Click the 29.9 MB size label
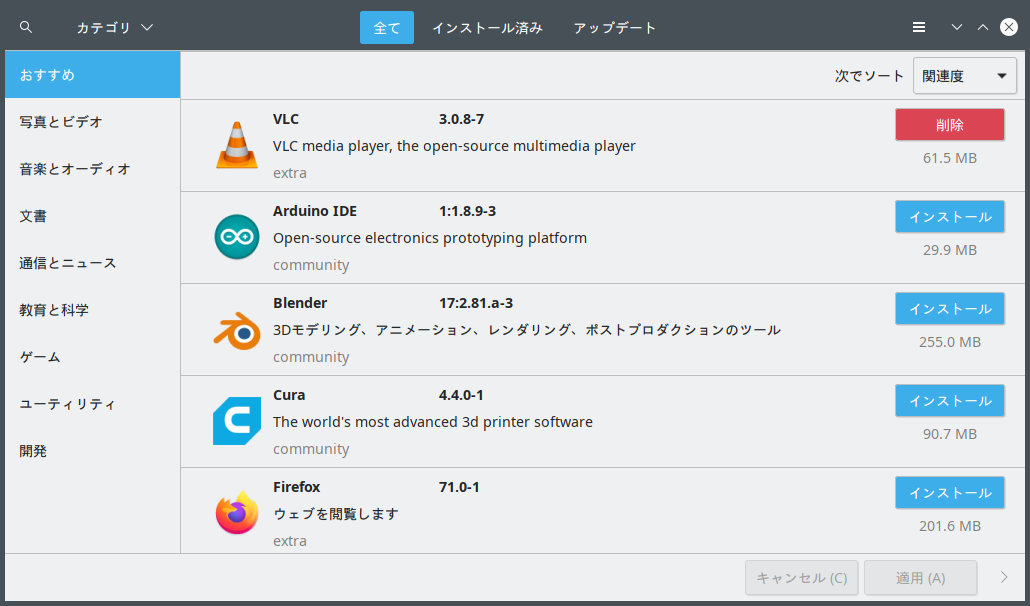This screenshot has height=606, width=1030. coord(949,250)
